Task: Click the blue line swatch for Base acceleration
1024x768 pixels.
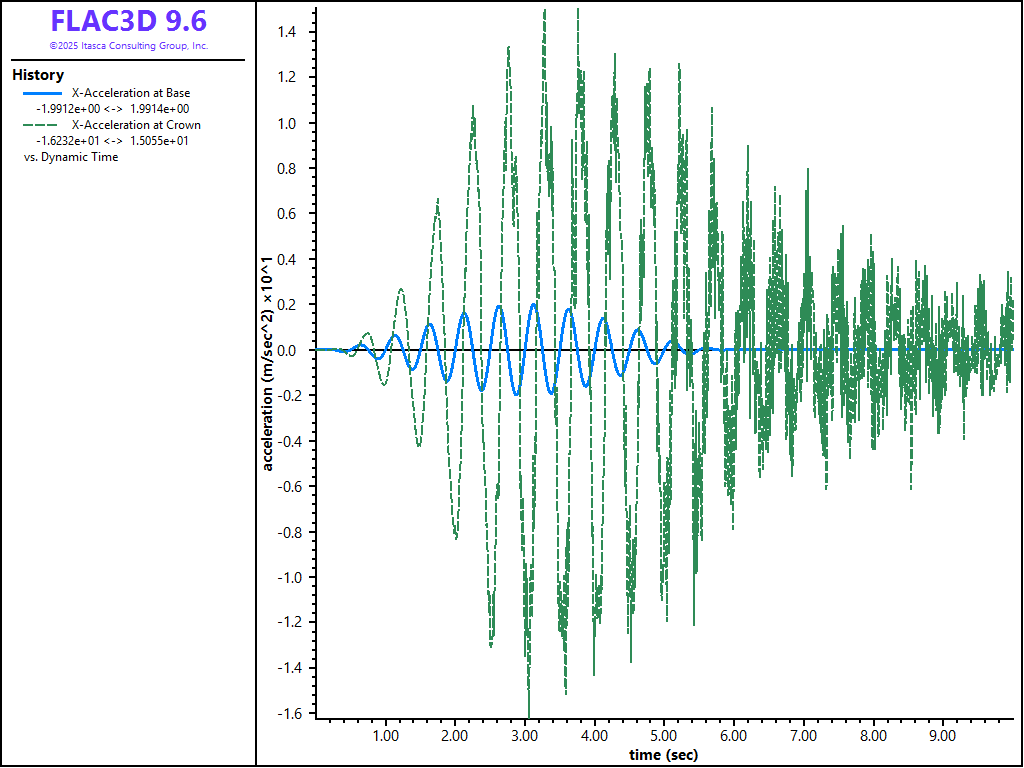Action: [x=42, y=93]
